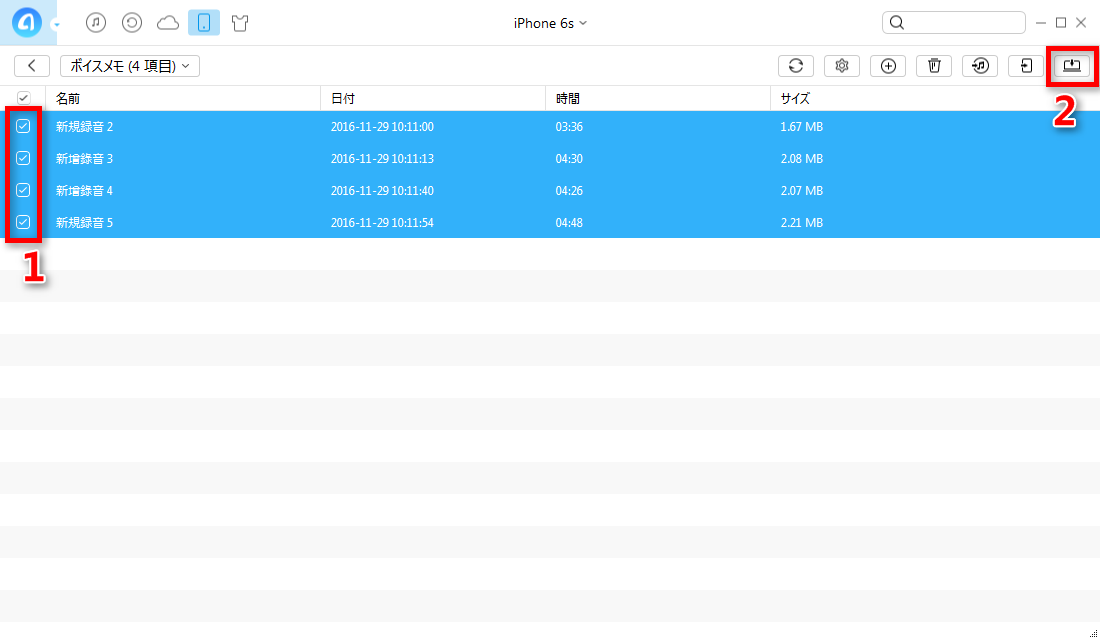Click the AnyTrans logo icon
The width and height of the screenshot is (1100, 640).
pyautogui.click(x=27, y=22)
